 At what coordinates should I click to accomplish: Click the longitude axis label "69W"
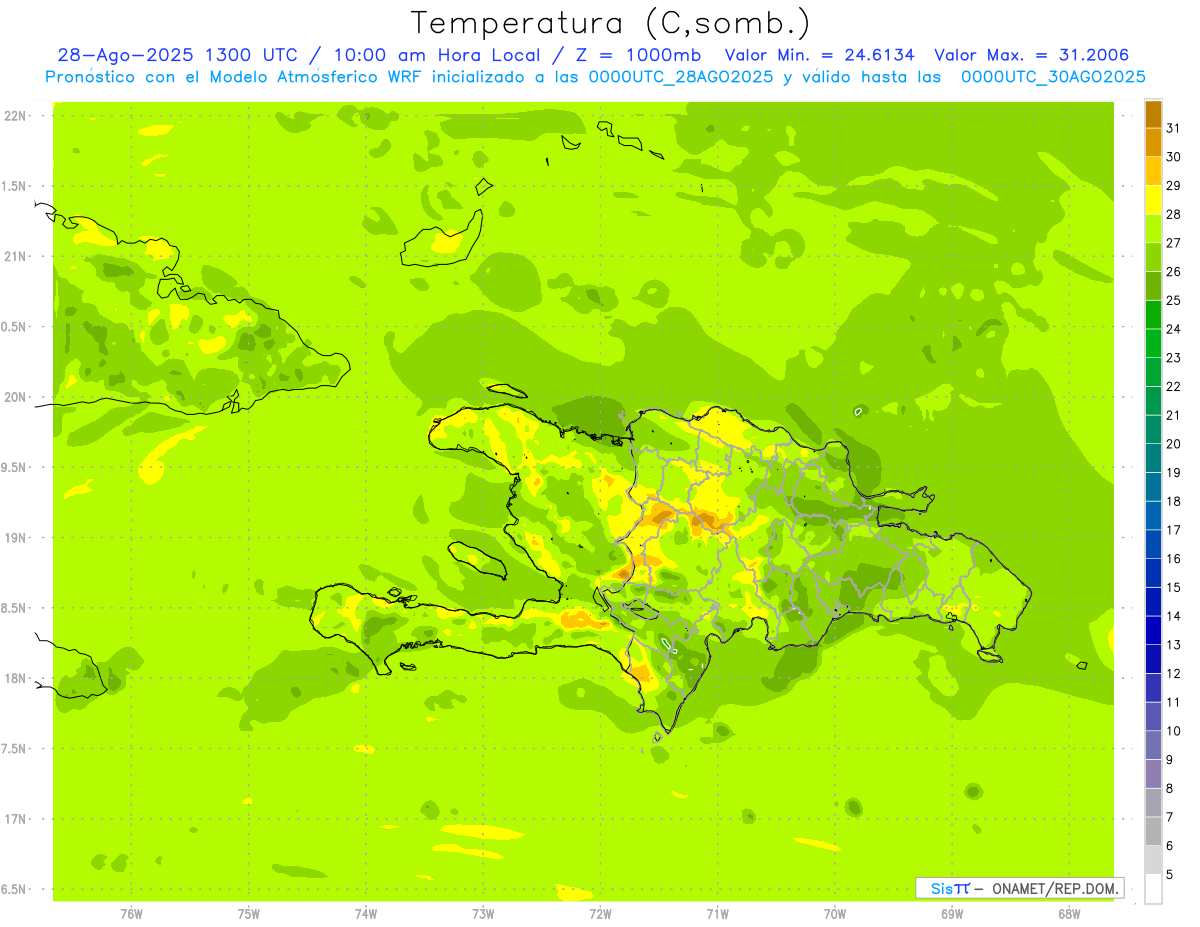tap(952, 914)
